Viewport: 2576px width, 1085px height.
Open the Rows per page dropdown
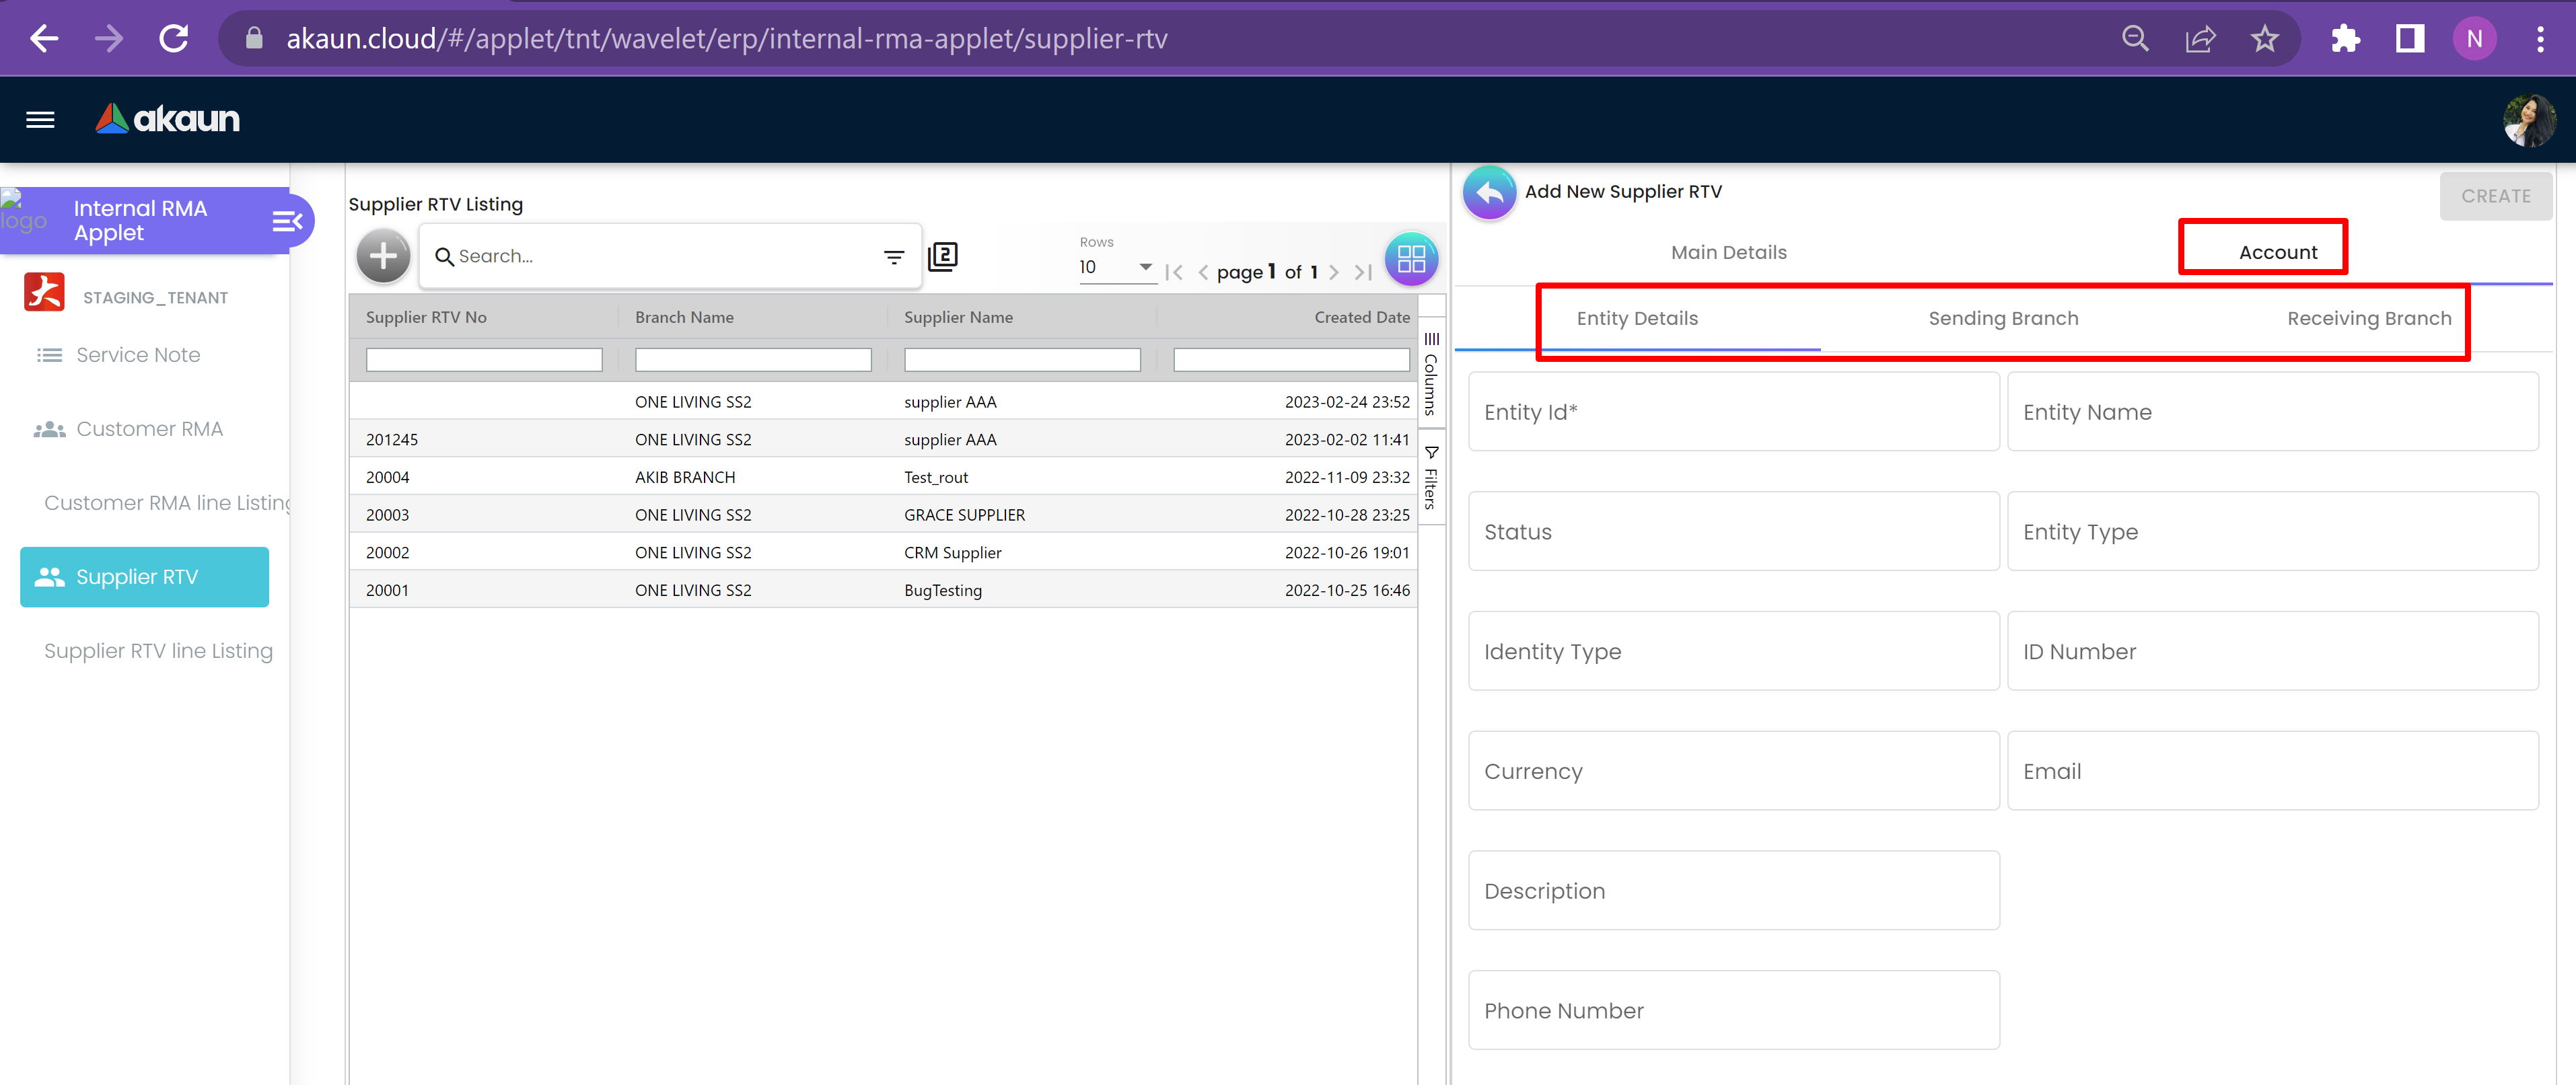coord(1115,267)
